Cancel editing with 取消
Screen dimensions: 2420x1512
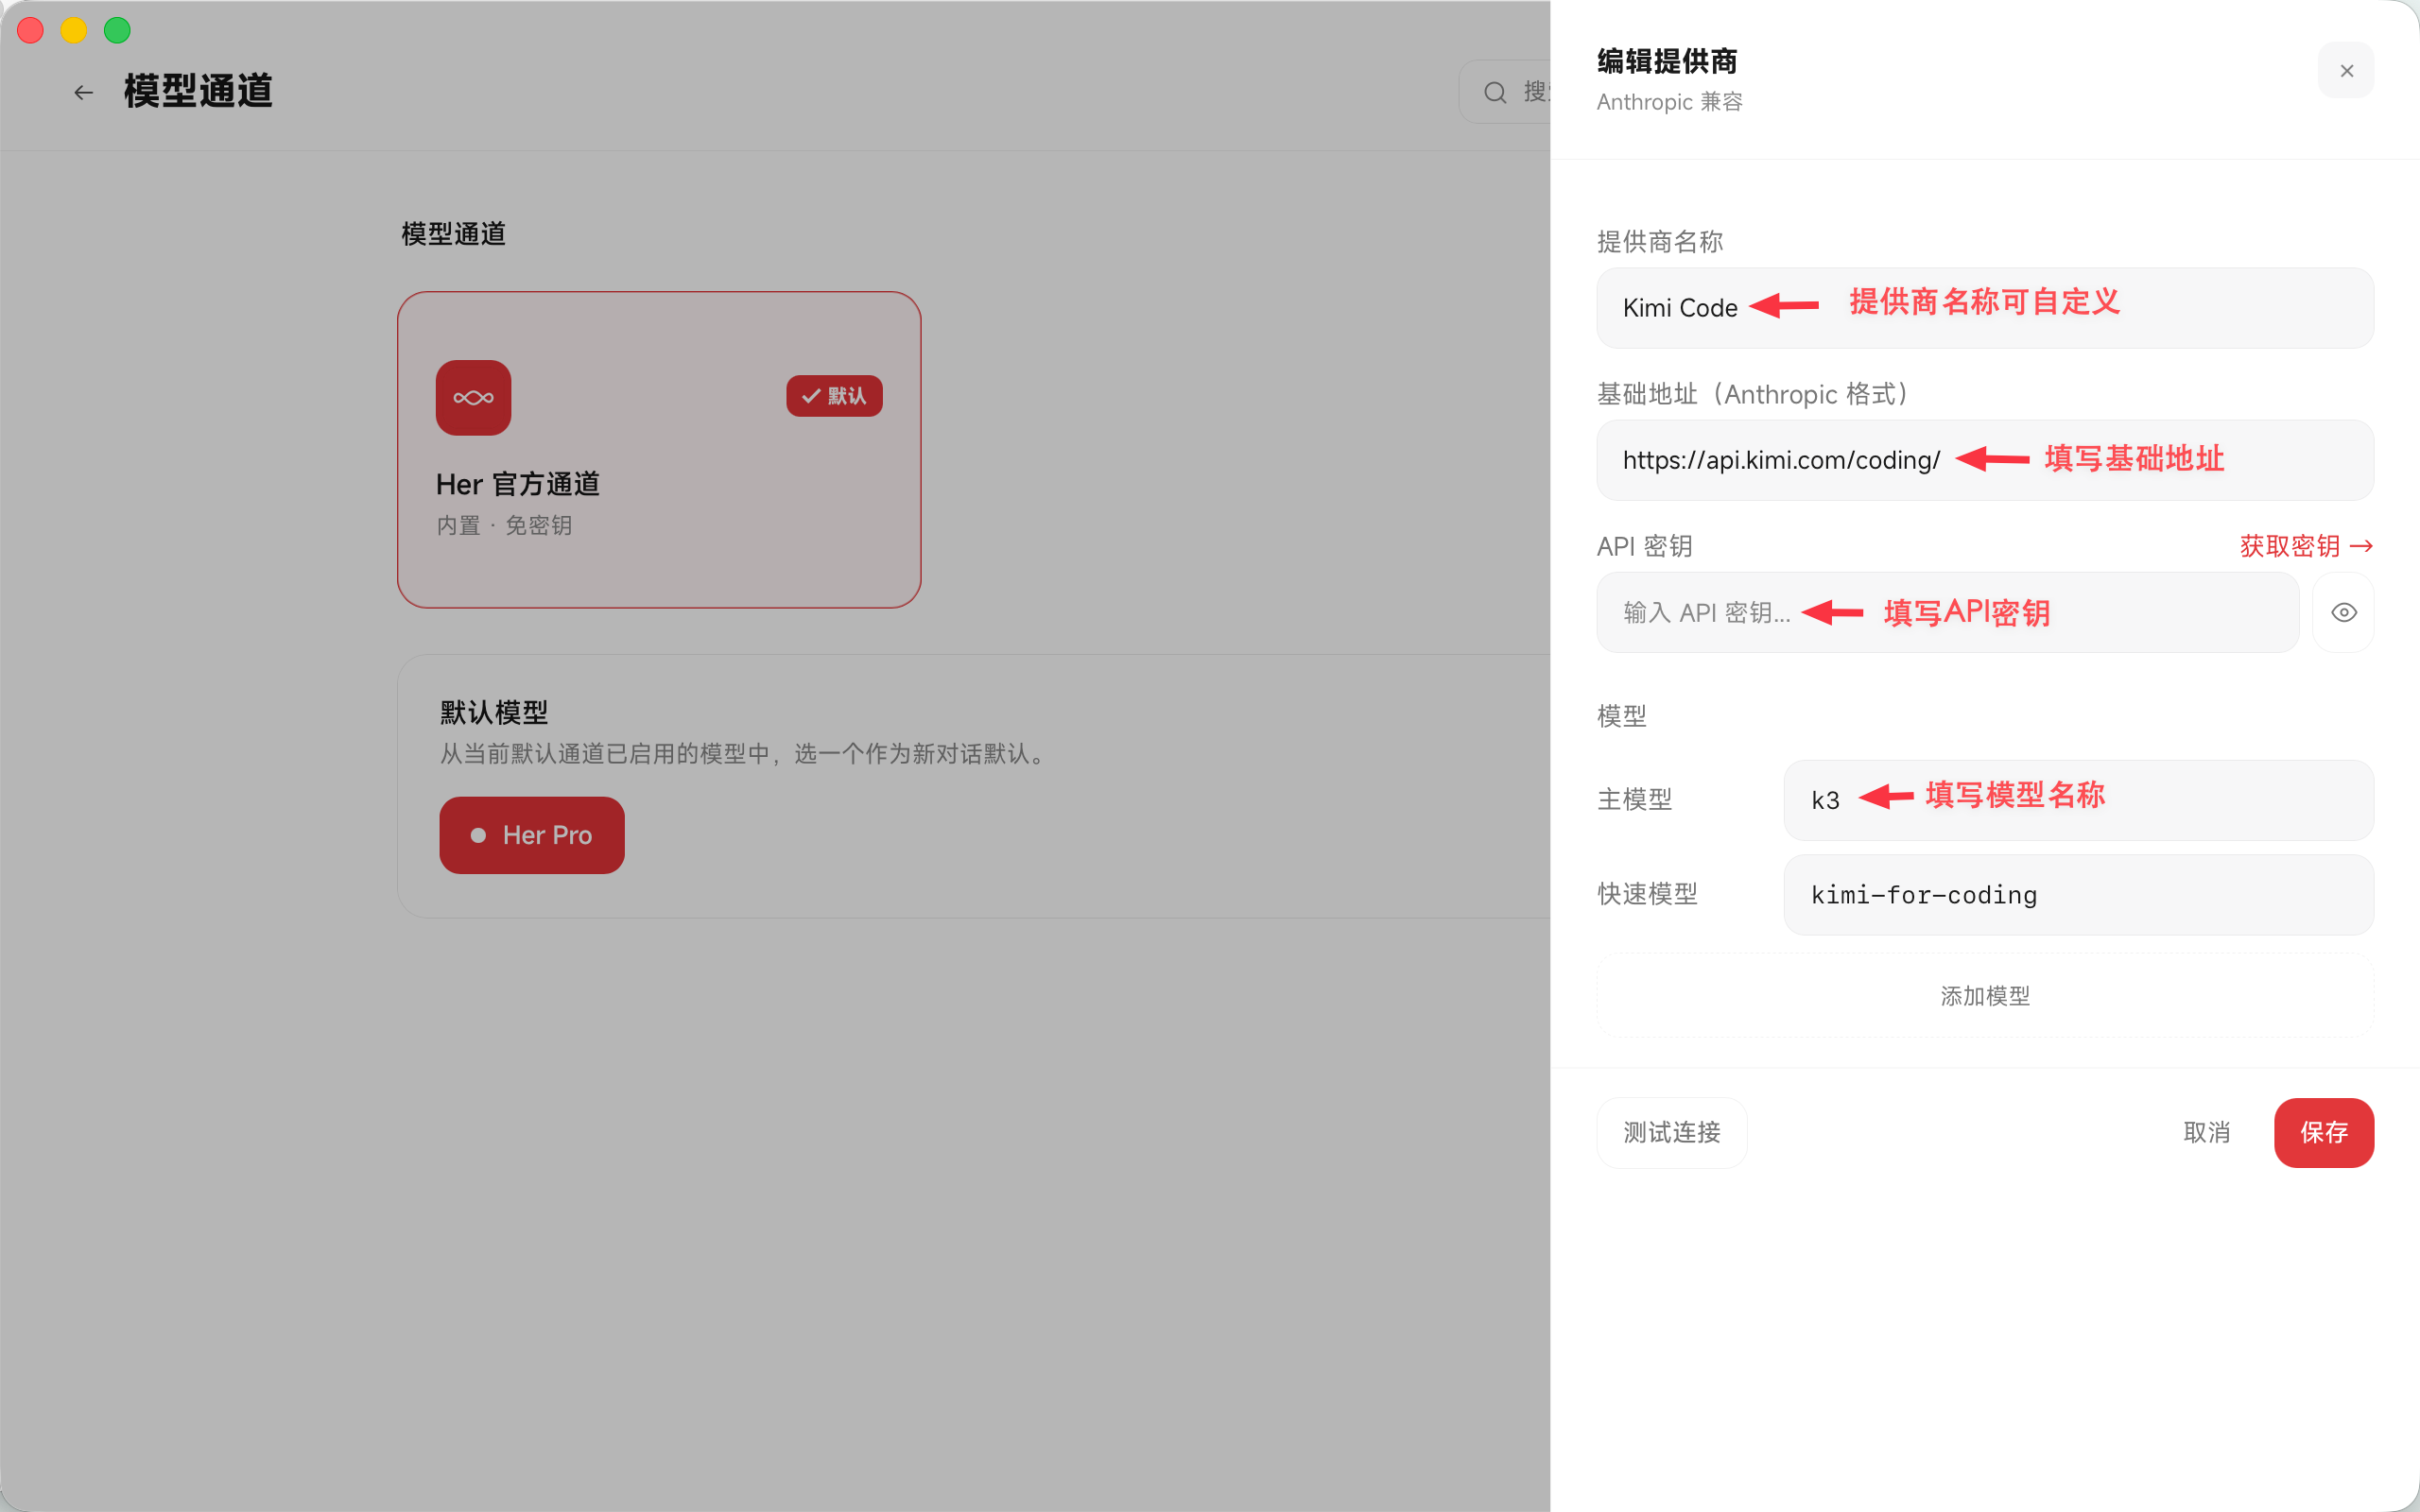pos(2206,1132)
